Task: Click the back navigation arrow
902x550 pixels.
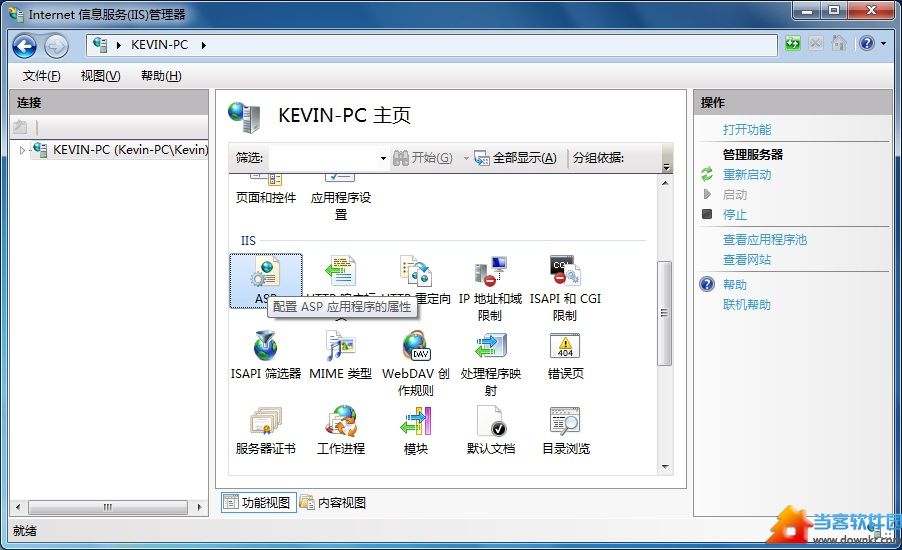Action: pyautogui.click(x=25, y=46)
